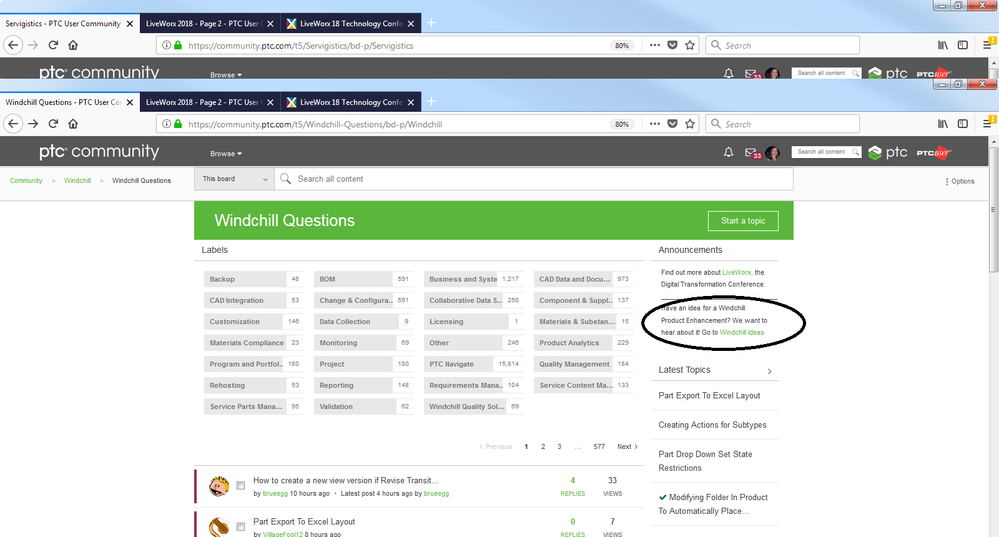Viewport: 999px width, 537px height.
Task: Click Windchill window URL address bar
Action: tap(395, 124)
